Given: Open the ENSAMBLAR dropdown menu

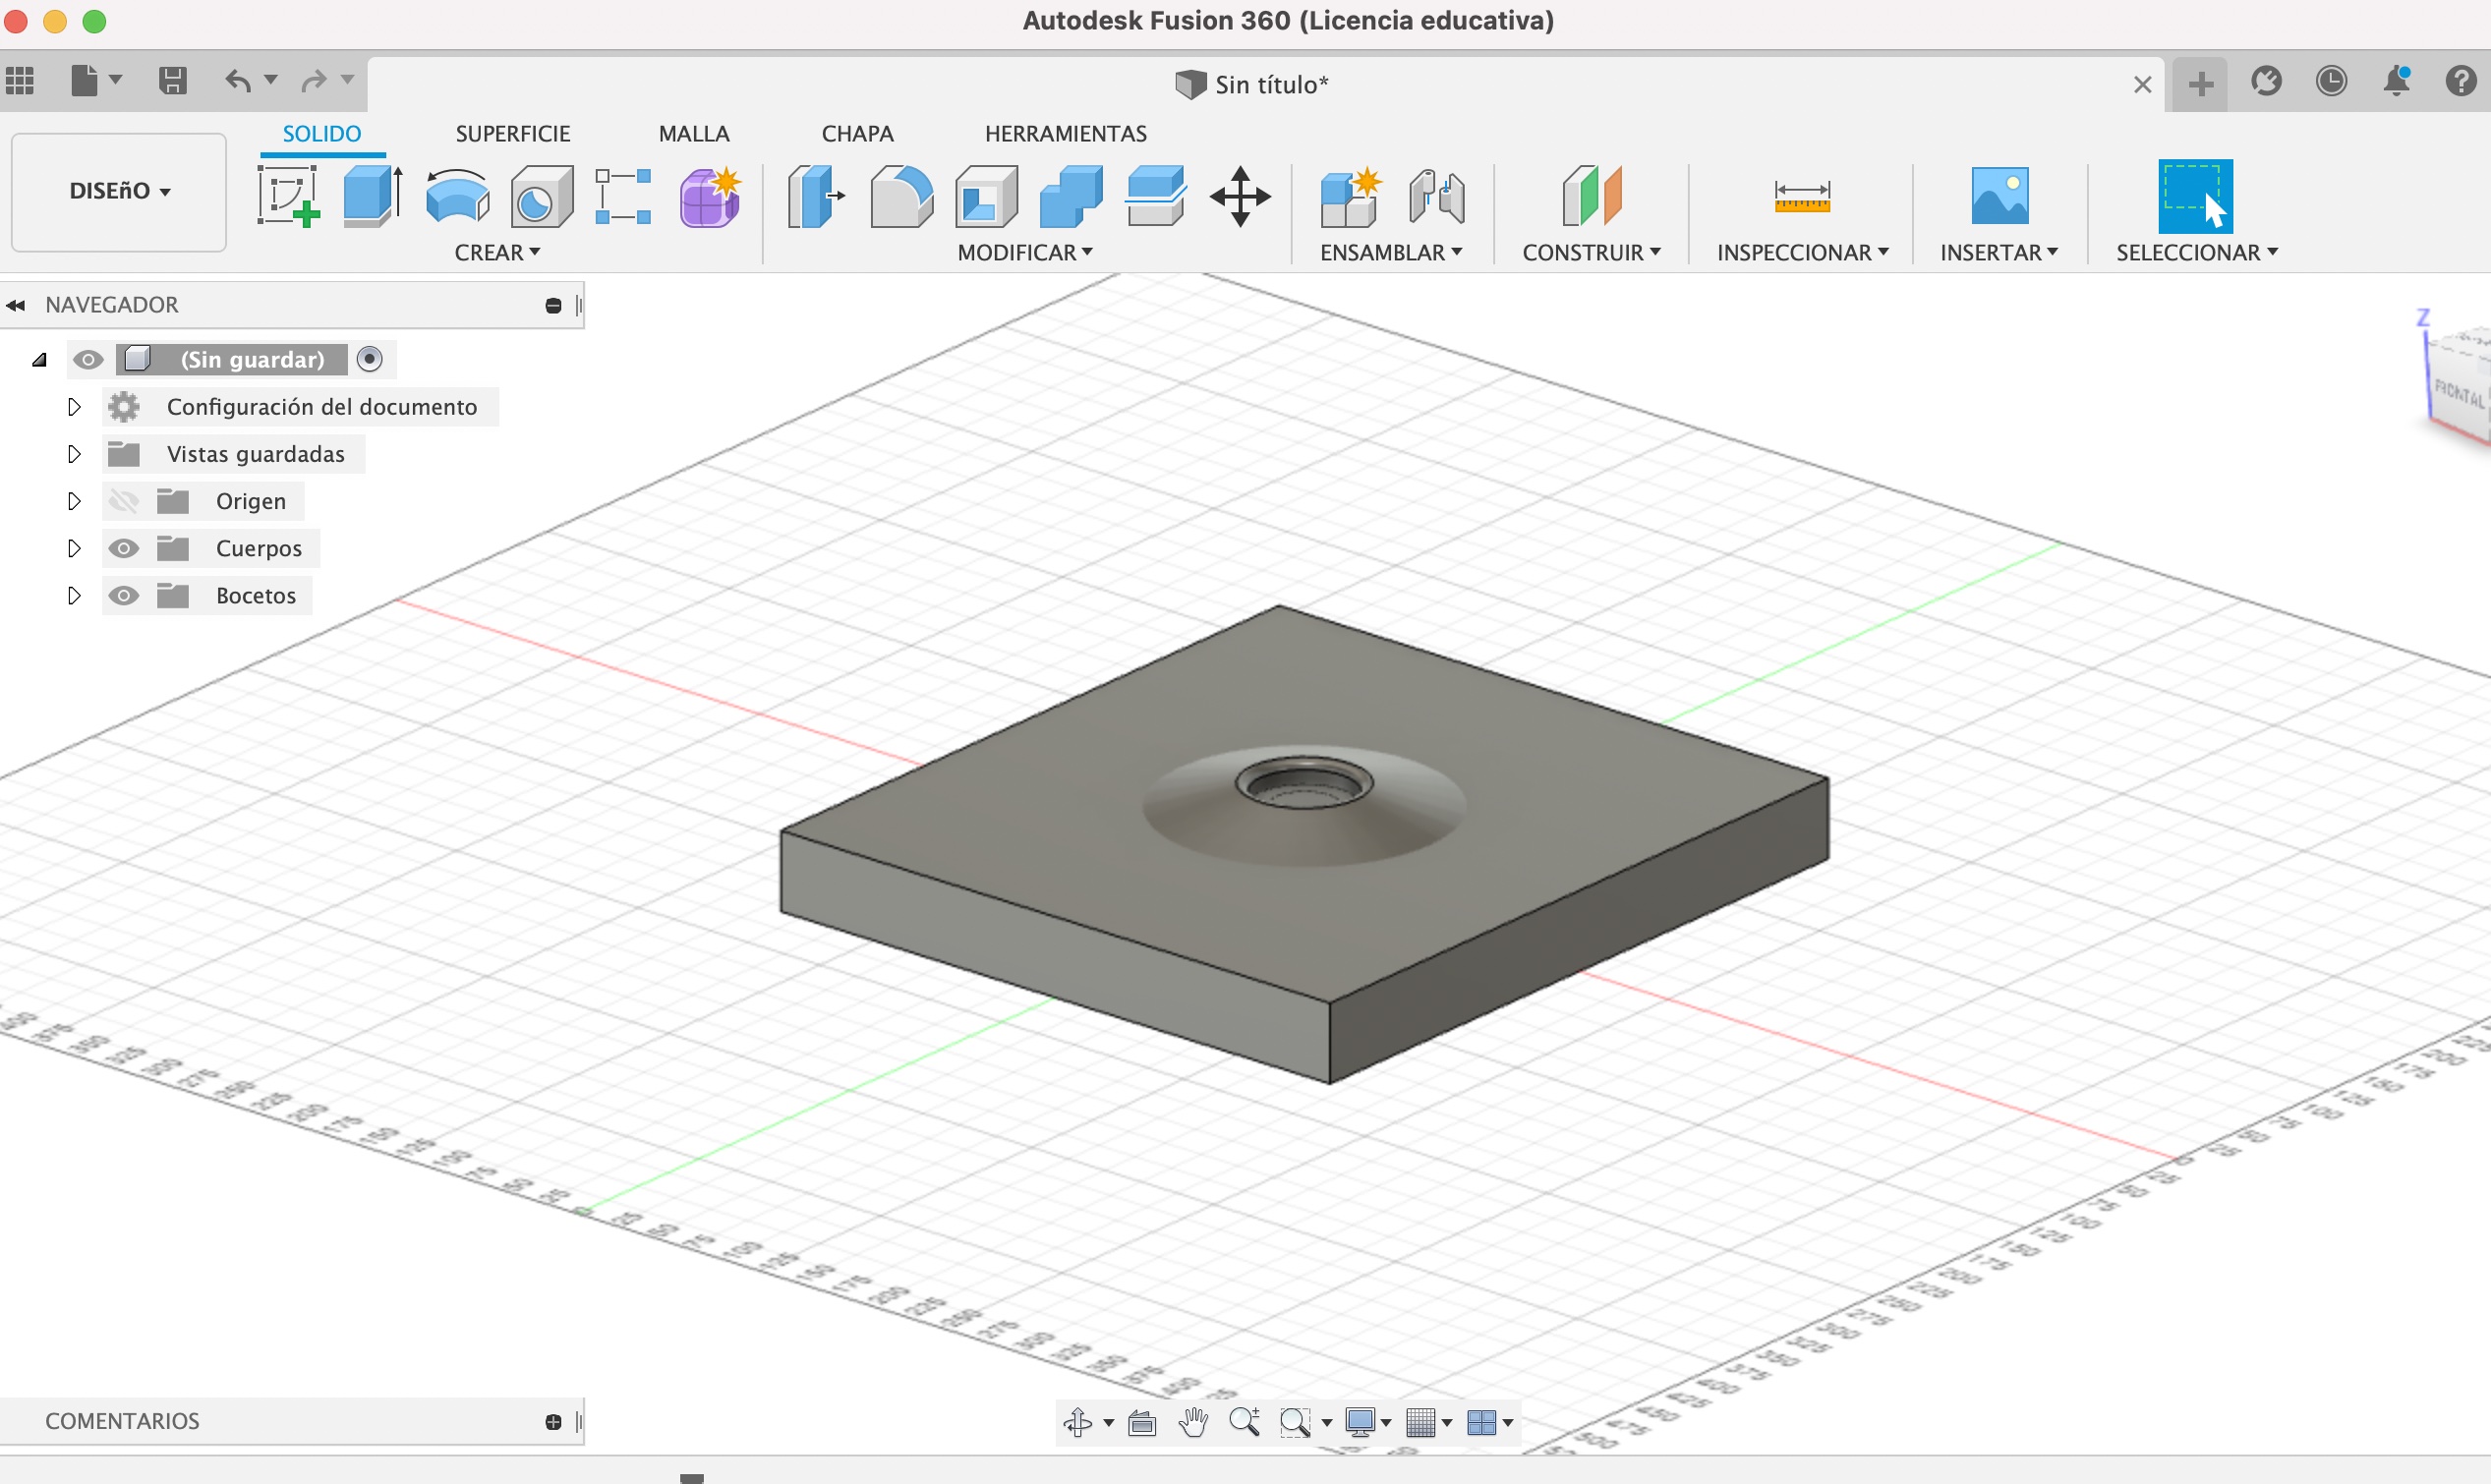Looking at the screenshot, I should pyautogui.click(x=1391, y=253).
